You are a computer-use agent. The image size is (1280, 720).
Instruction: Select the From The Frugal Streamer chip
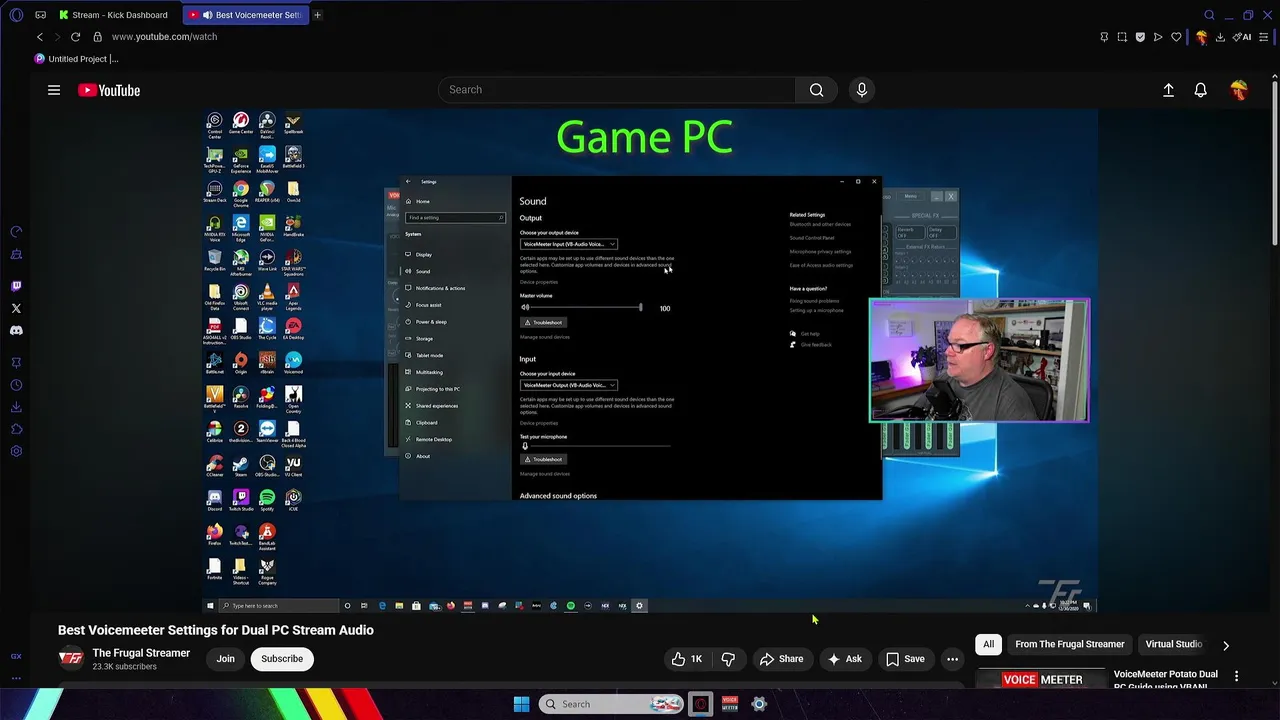[x=1070, y=644]
